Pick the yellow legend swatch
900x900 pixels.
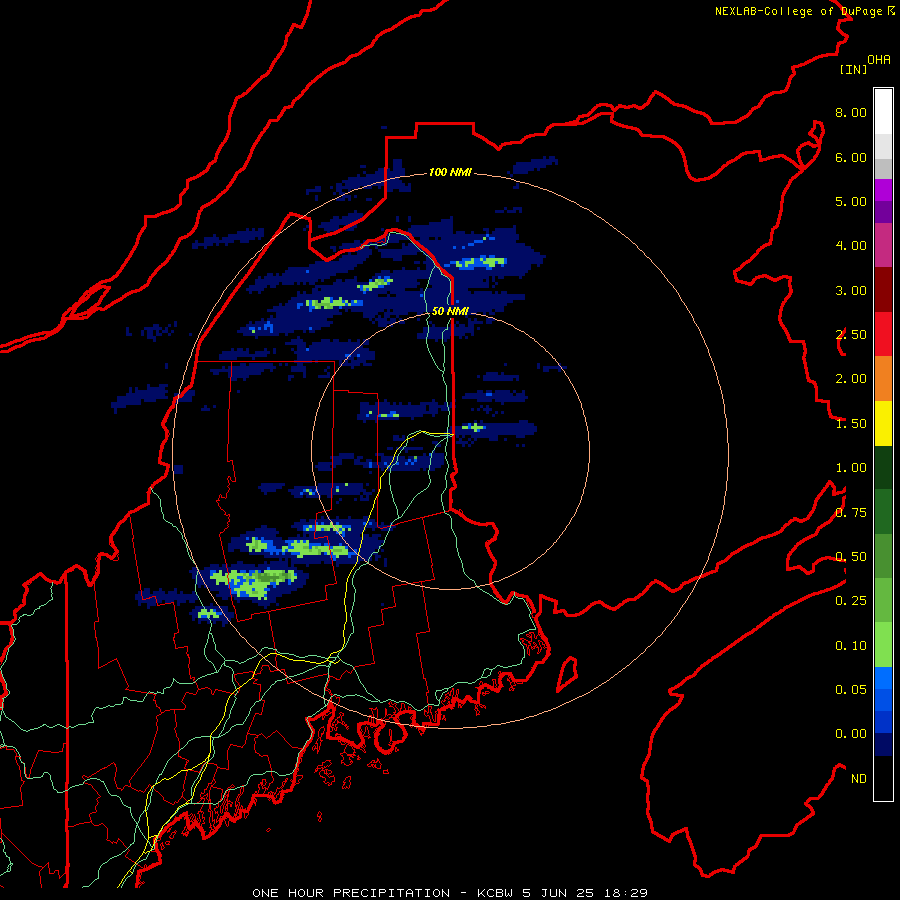(x=883, y=424)
